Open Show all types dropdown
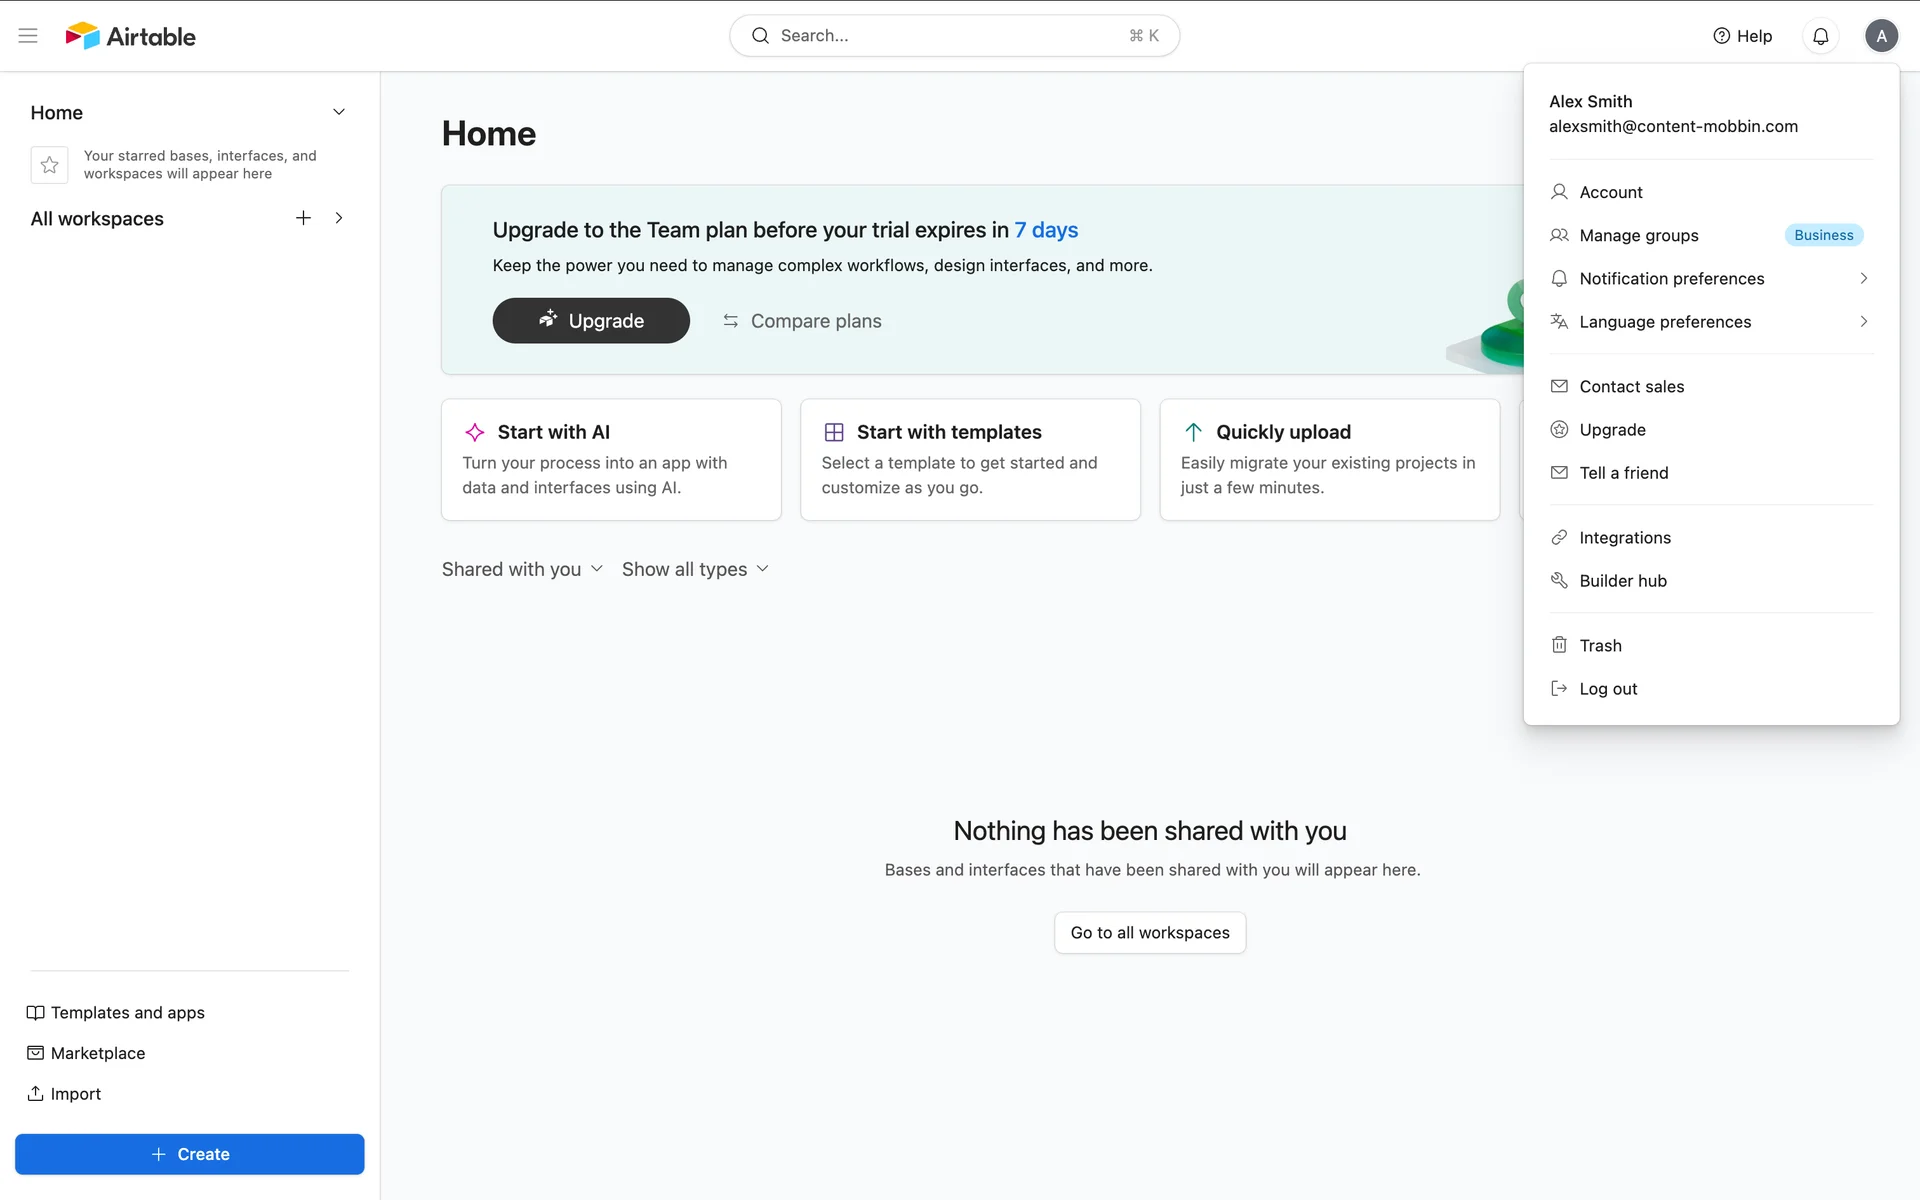This screenshot has height=1200, width=1920. (x=695, y=569)
